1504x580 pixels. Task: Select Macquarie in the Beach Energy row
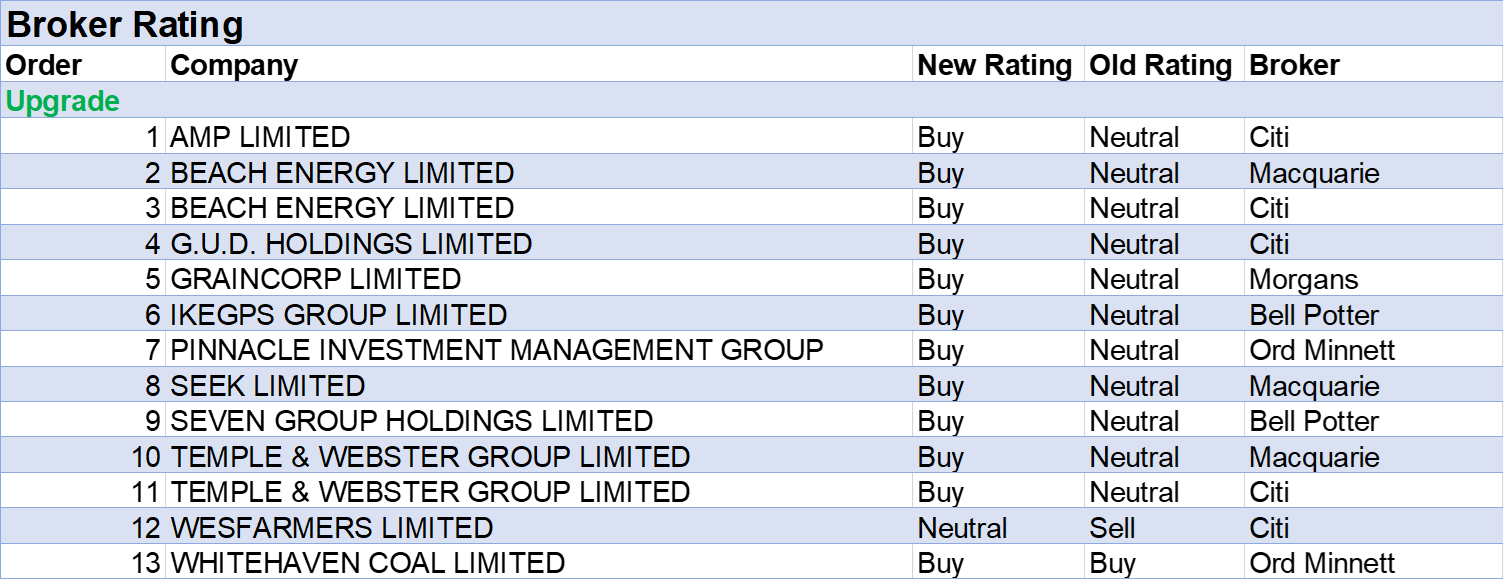click(1314, 173)
